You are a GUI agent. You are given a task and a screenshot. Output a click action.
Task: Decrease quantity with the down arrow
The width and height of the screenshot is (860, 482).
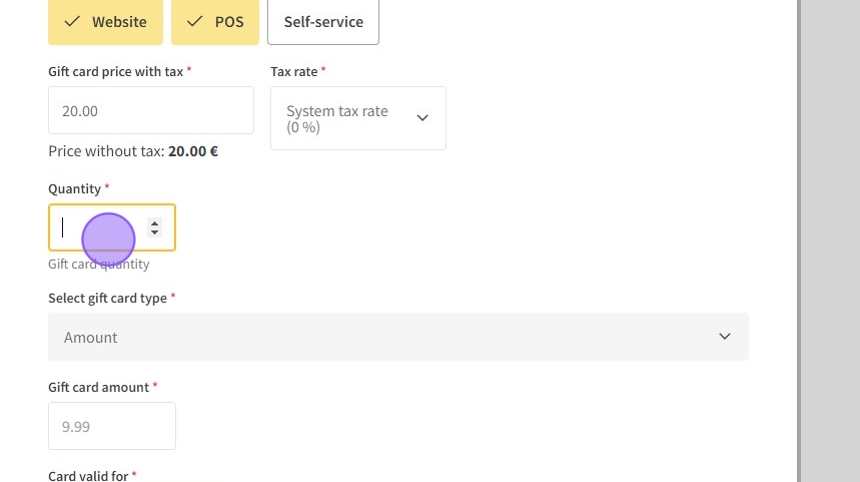pyautogui.click(x=154, y=233)
